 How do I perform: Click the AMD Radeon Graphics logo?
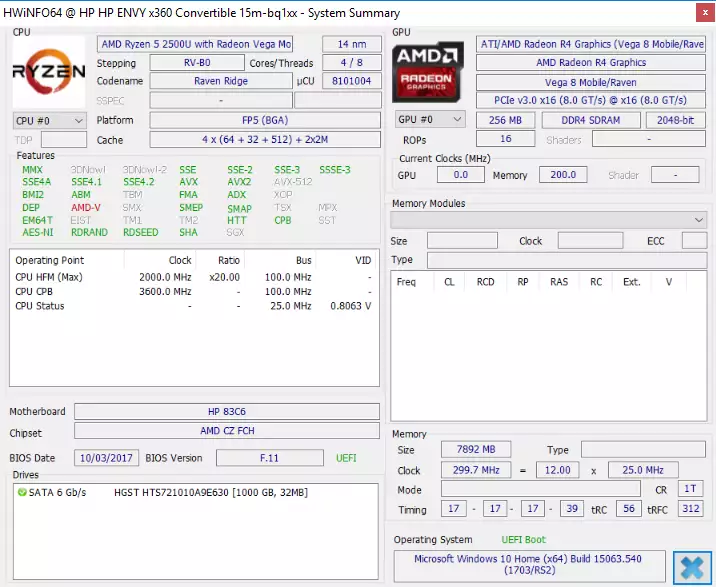click(x=427, y=72)
